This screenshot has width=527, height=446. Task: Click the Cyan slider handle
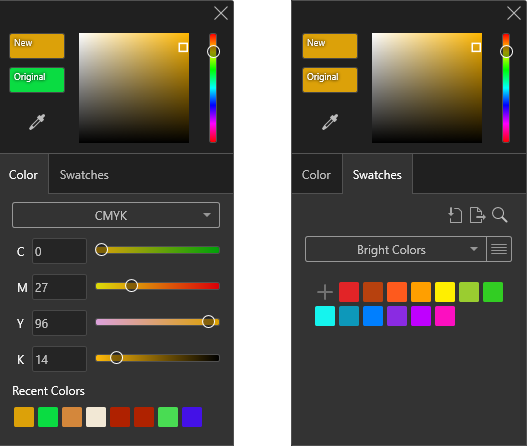(x=101, y=250)
